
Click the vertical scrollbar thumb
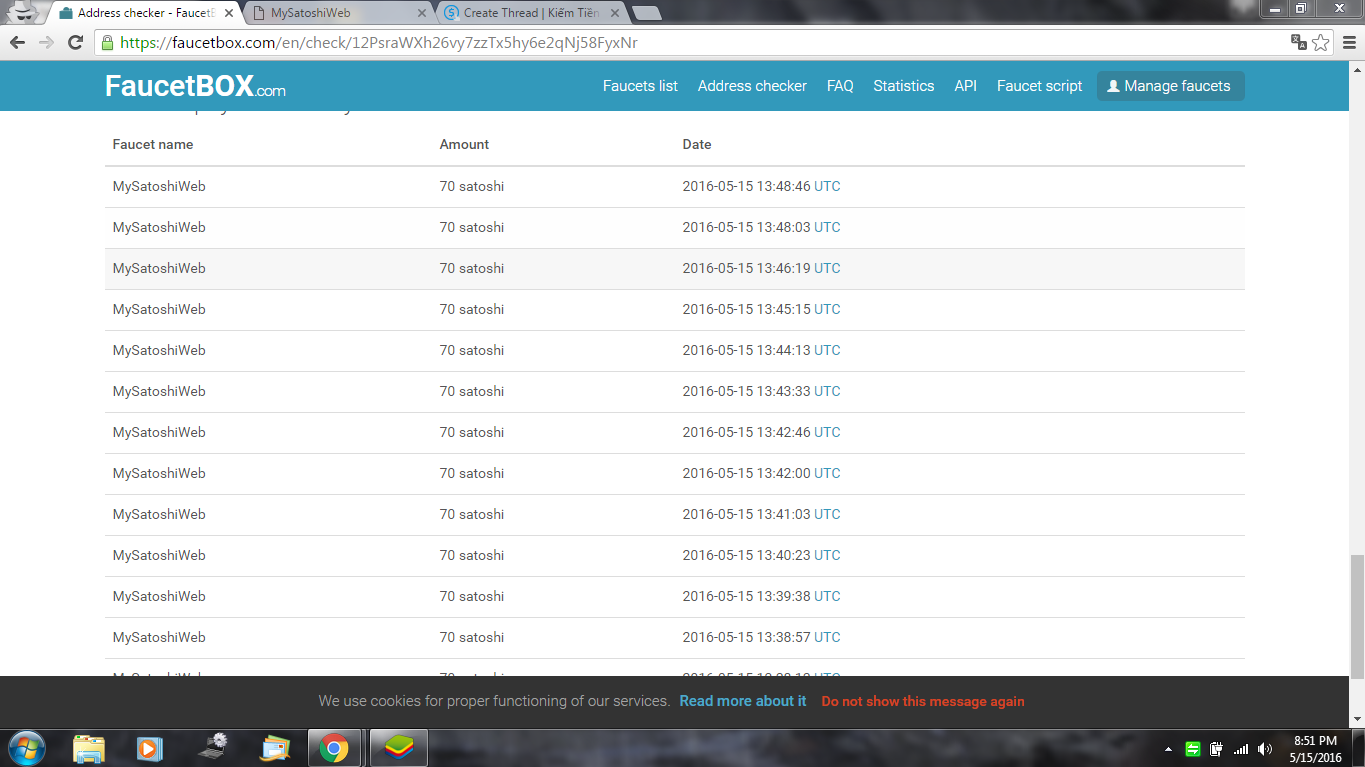point(1357,616)
